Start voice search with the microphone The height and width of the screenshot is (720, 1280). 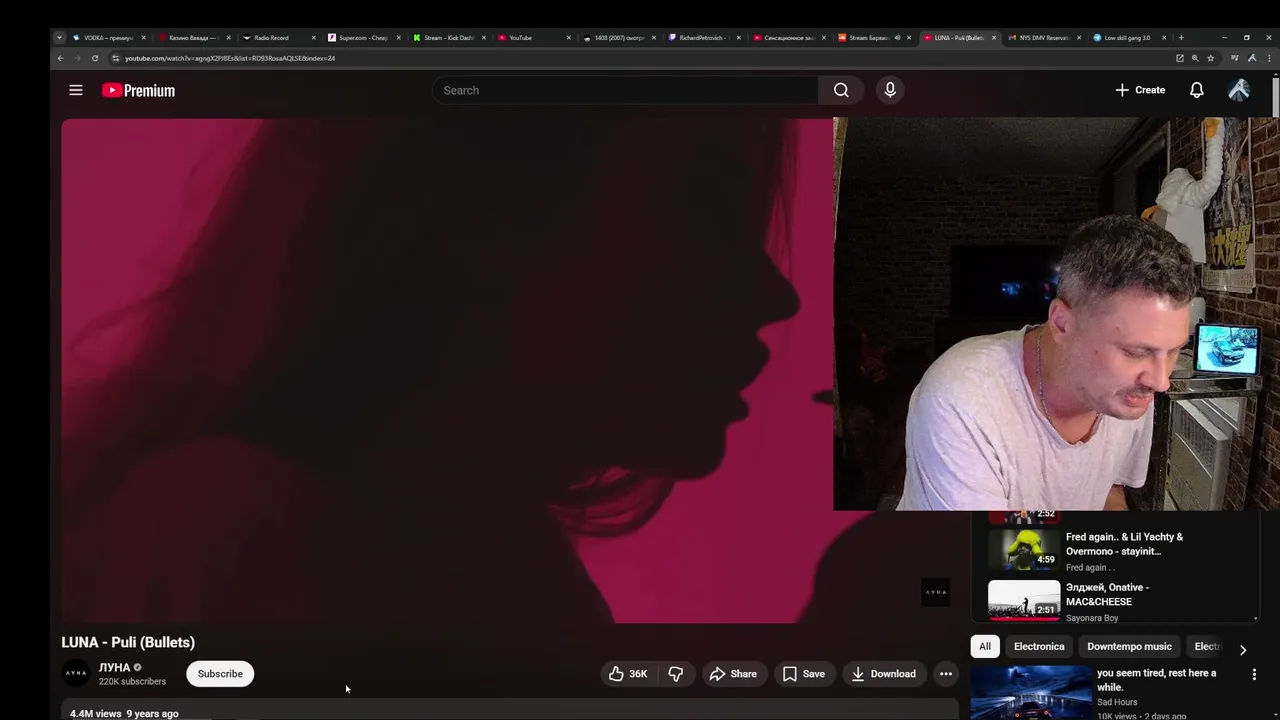point(890,90)
